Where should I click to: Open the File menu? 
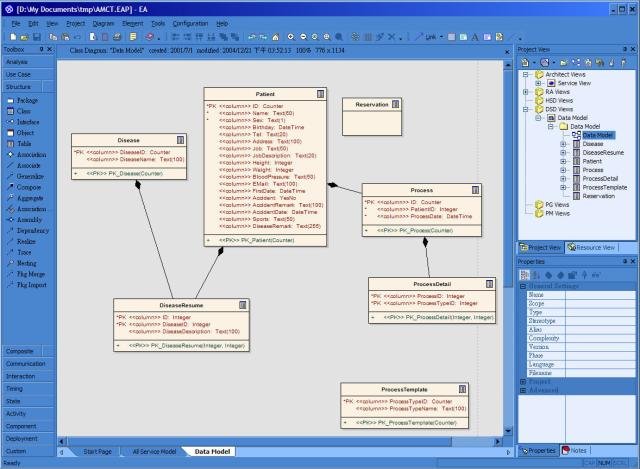pos(16,24)
